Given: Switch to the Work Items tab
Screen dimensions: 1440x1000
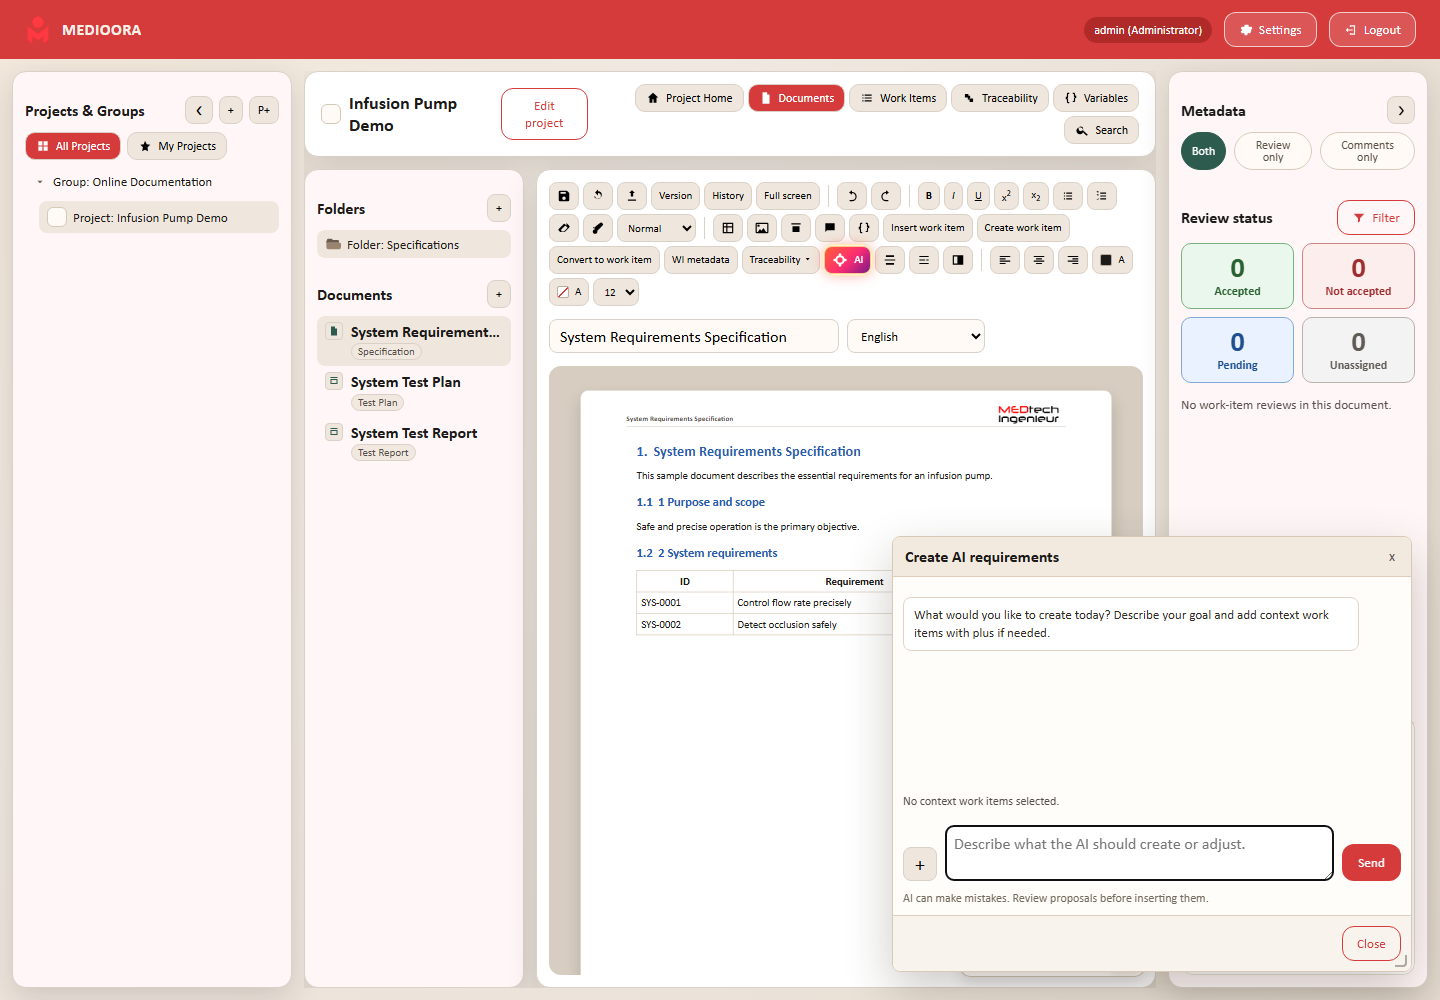Looking at the screenshot, I should point(898,98).
